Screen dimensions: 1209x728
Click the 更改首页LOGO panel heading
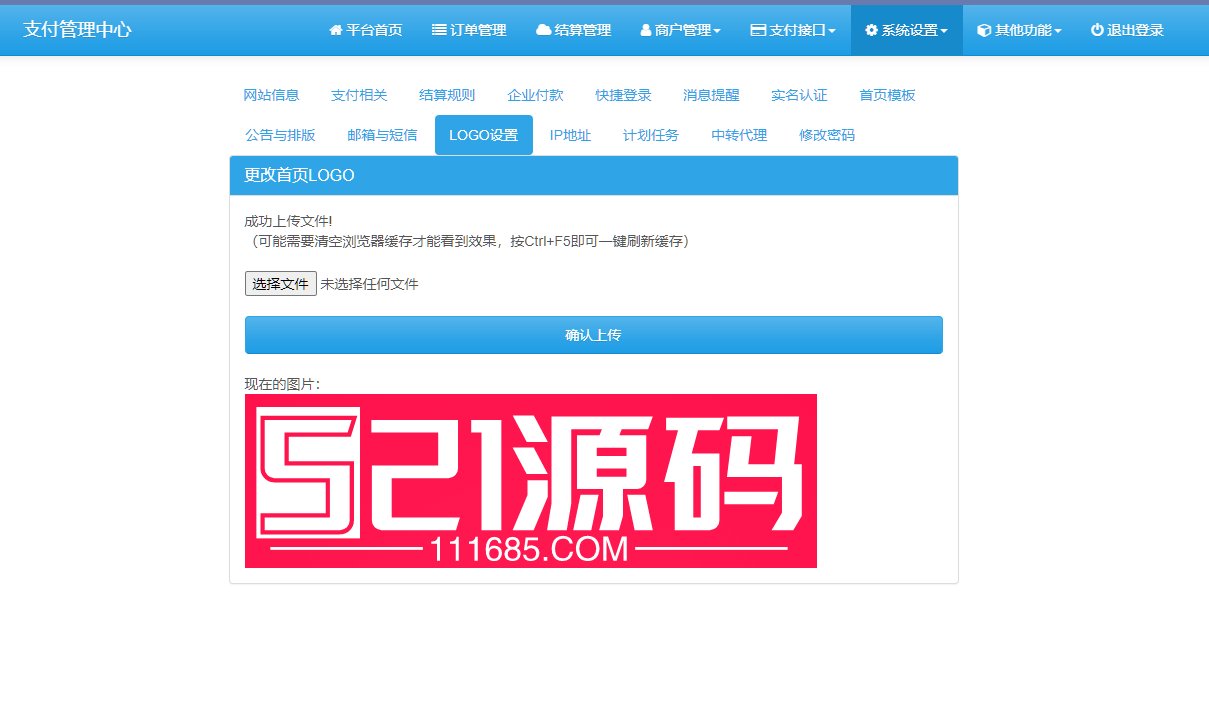pos(594,176)
